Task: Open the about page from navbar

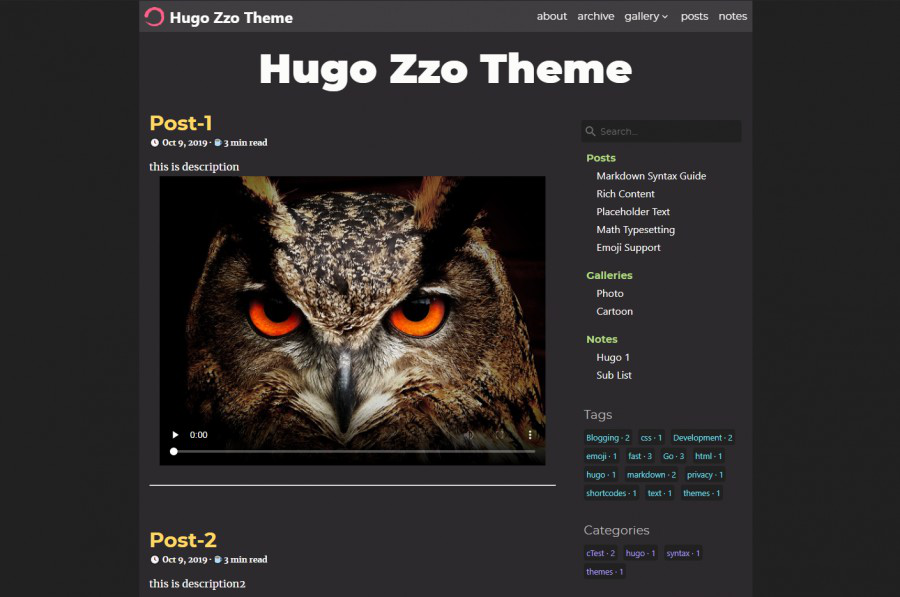Action: point(551,16)
